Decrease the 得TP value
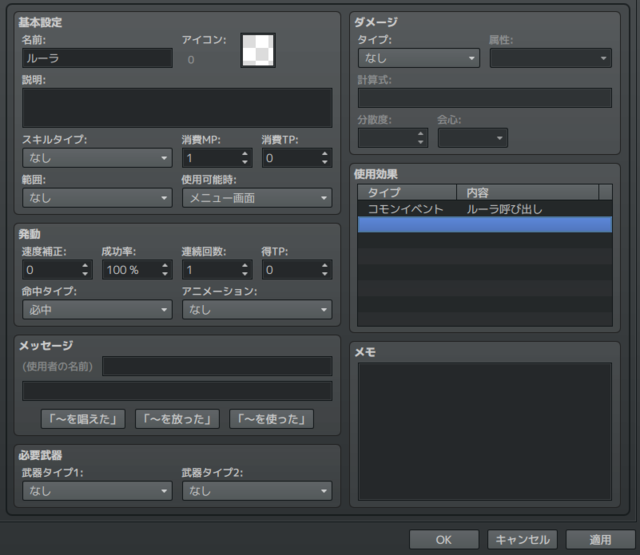Viewport: 640px width, 555px height. click(325, 274)
